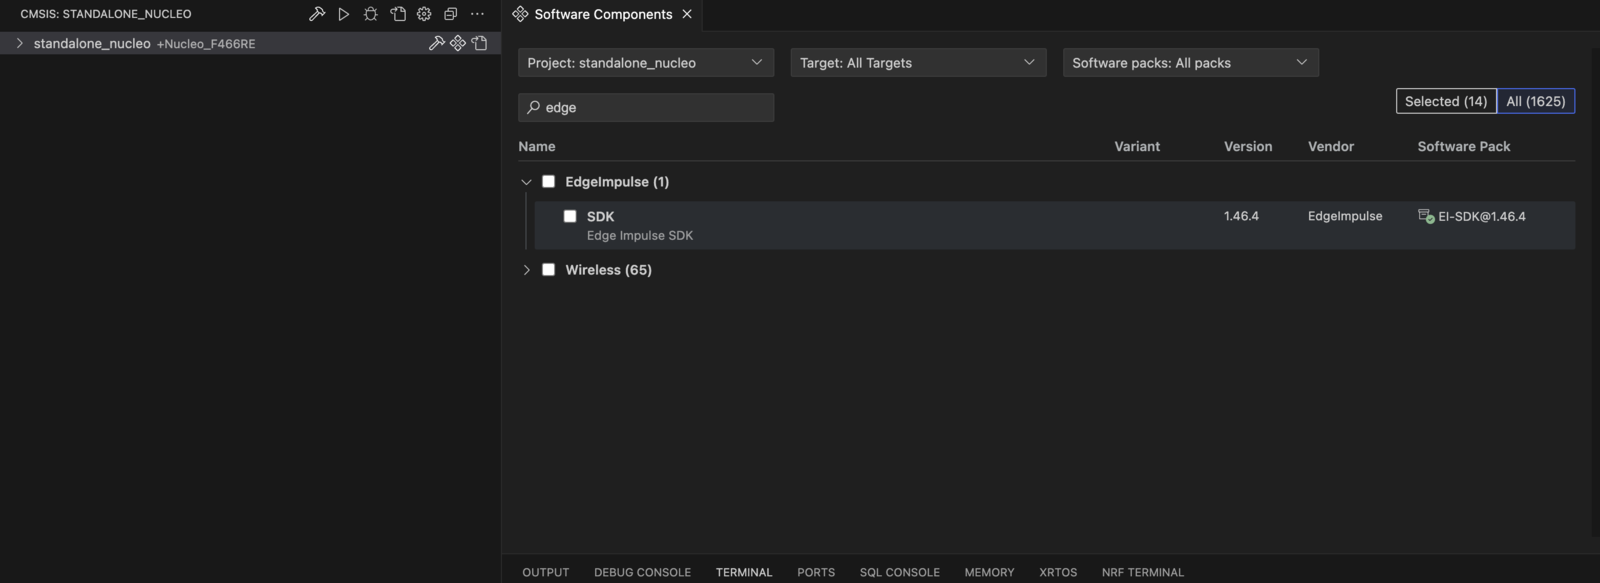1600x583 pixels.
Task: Open the three-dots more actions menu
Action: [x=477, y=14]
